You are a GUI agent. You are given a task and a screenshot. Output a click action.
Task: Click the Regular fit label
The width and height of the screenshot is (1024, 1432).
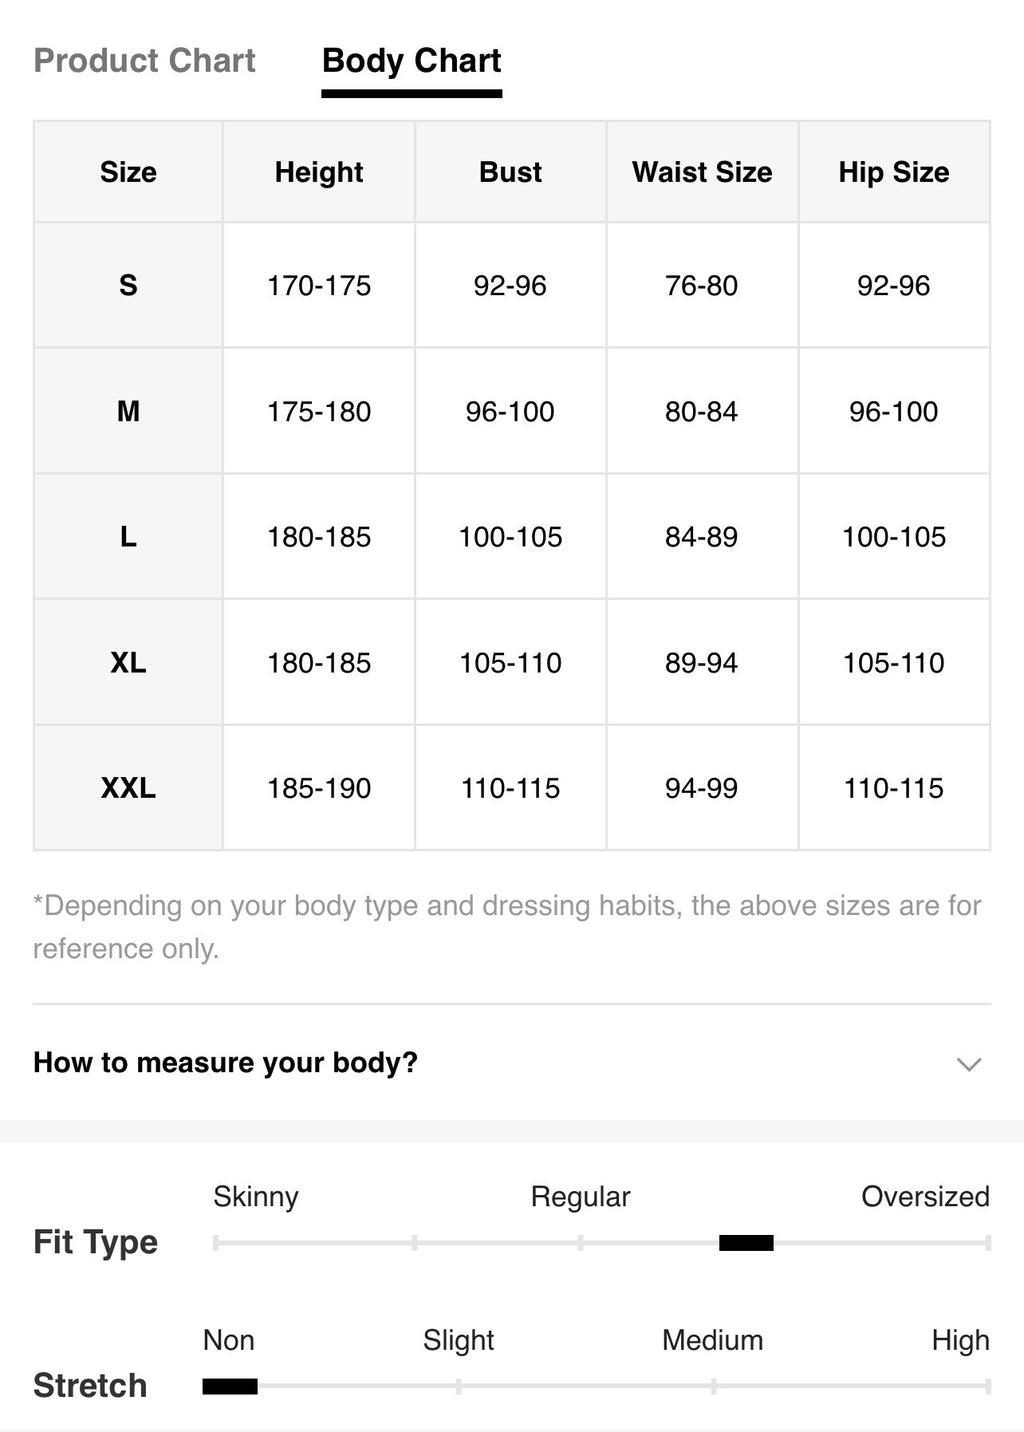pos(580,1197)
